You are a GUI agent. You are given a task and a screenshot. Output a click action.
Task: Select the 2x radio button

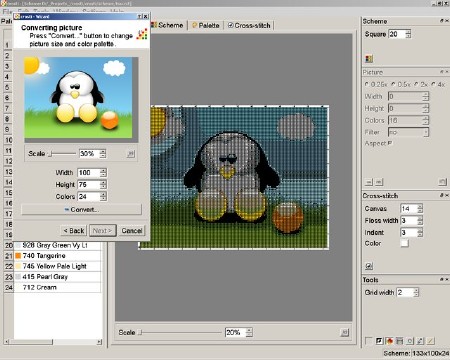416,84
